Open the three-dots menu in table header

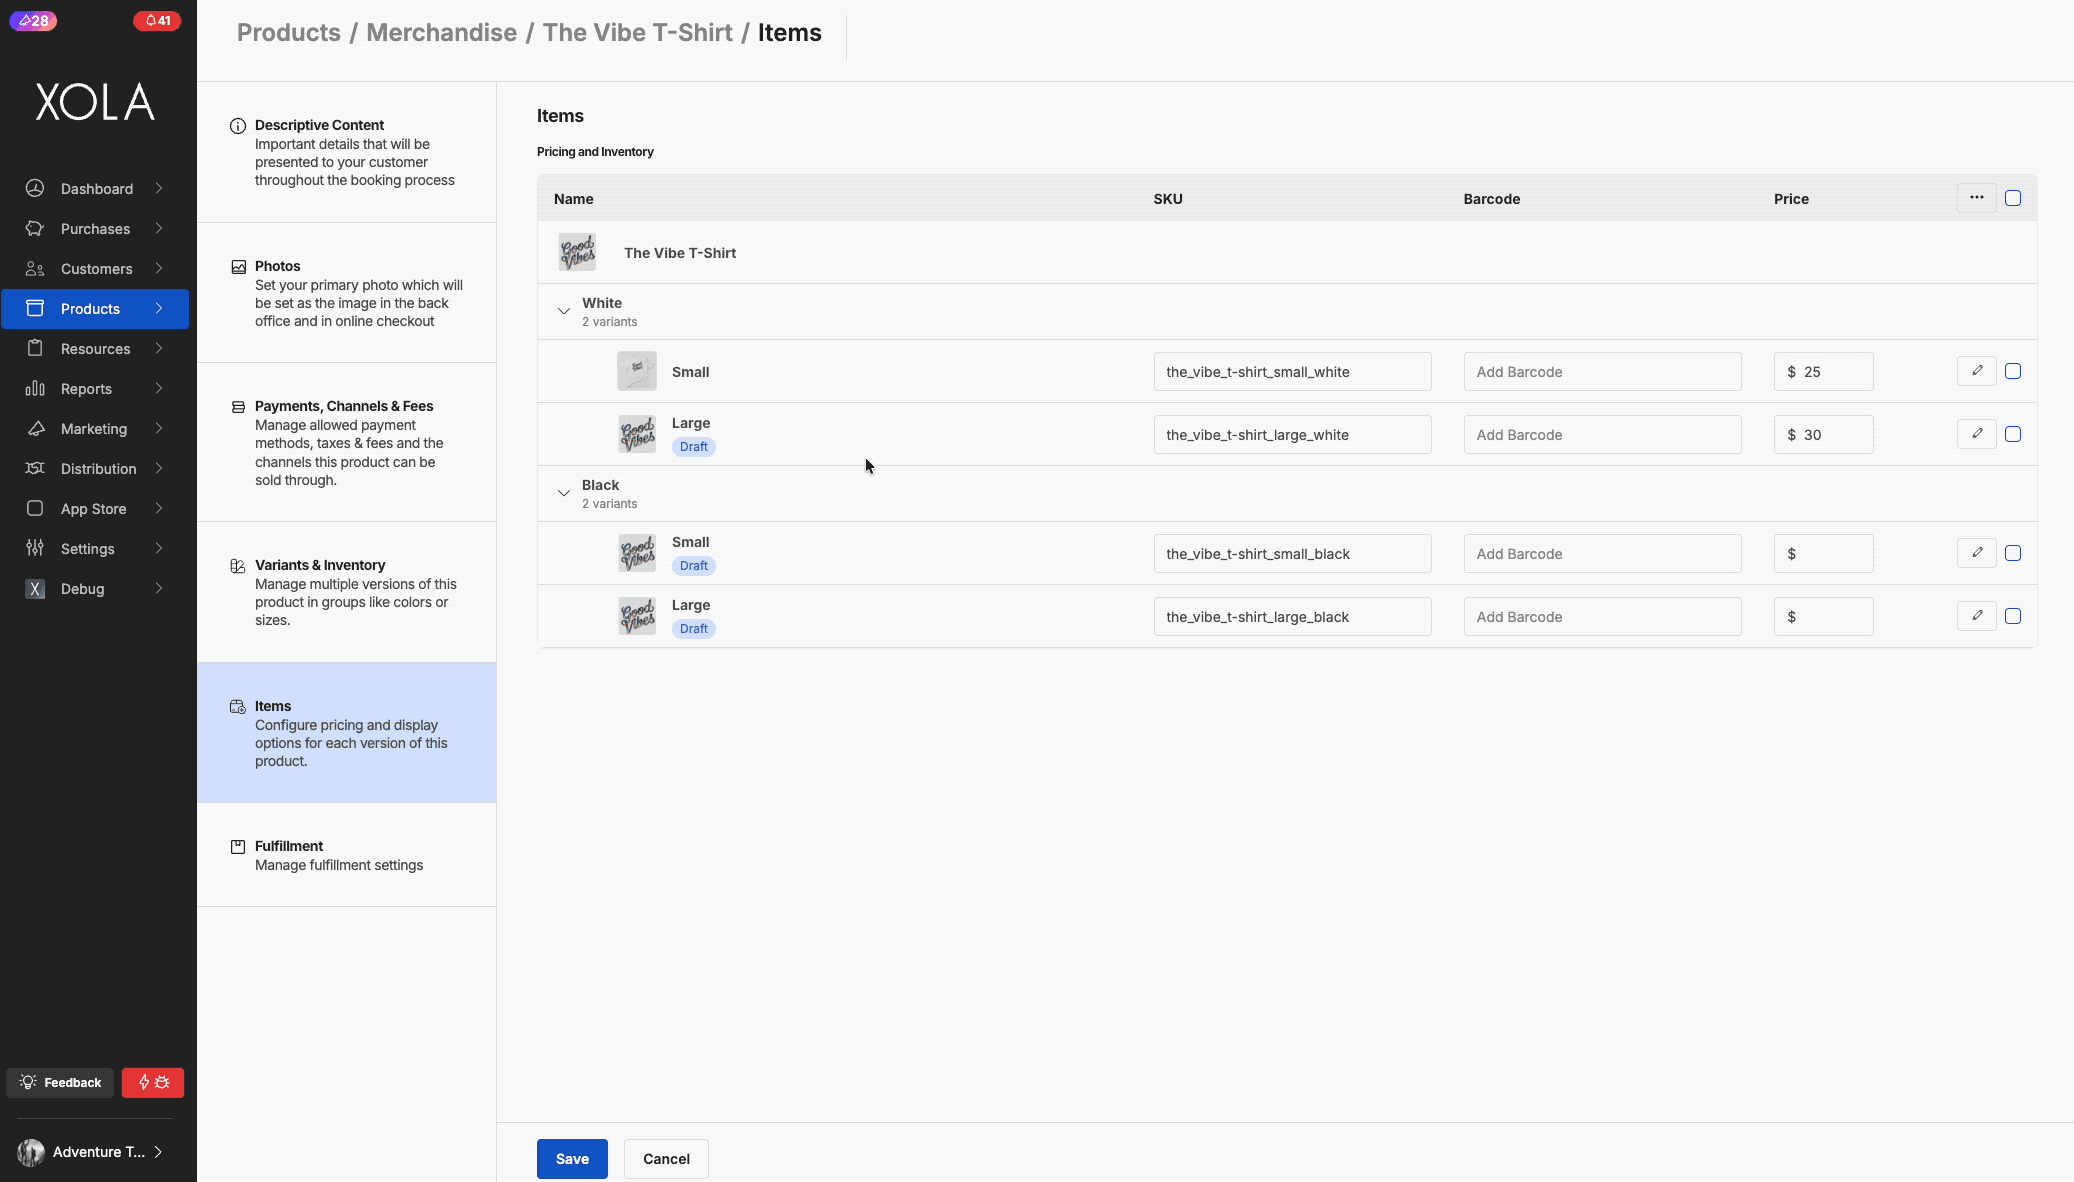point(1976,198)
